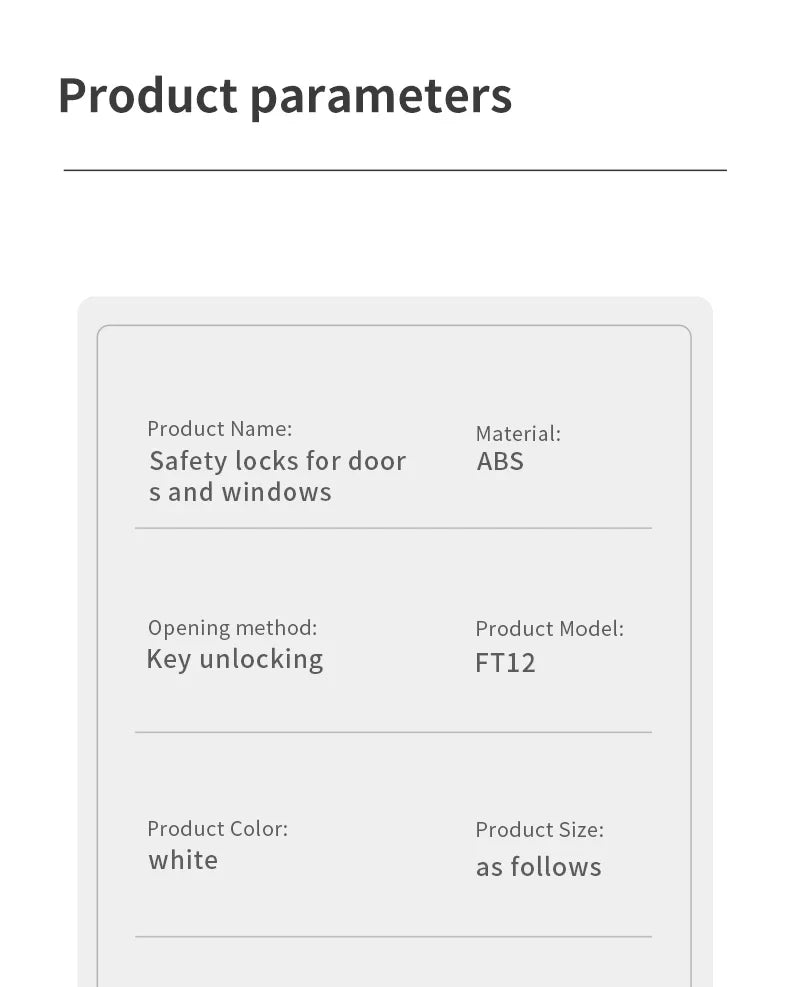Click the word "parameters" in the heading

point(380,98)
